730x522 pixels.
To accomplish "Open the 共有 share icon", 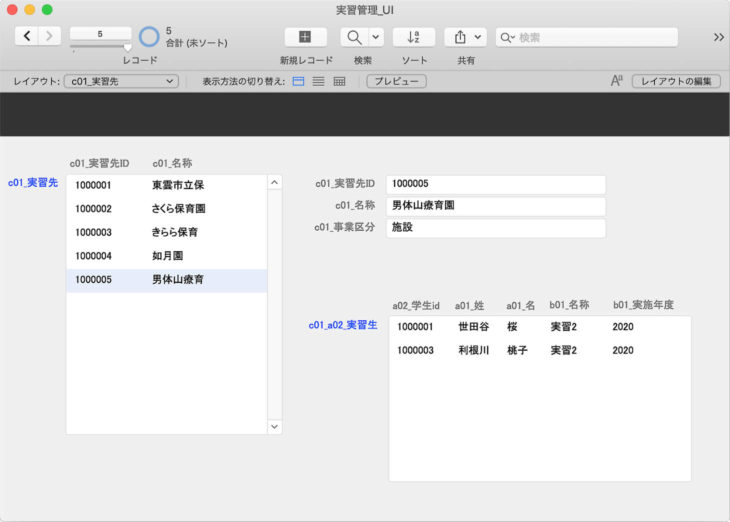I will click(460, 37).
